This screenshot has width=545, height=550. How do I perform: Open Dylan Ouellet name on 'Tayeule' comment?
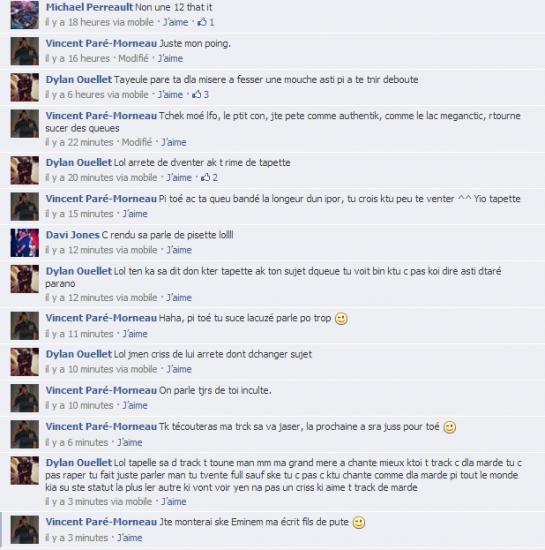(79, 80)
